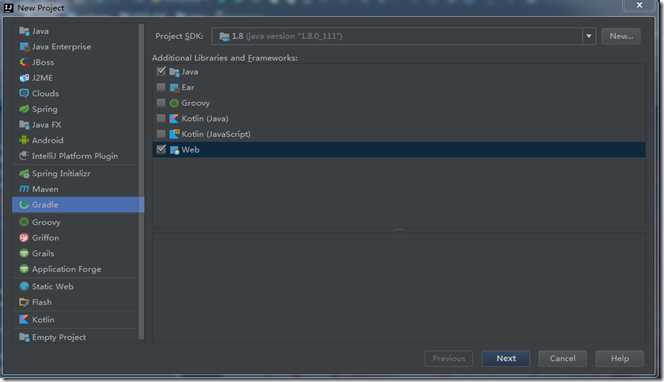The image size is (664, 382).
Task: Click the Empty Project icon
Action: coord(24,337)
